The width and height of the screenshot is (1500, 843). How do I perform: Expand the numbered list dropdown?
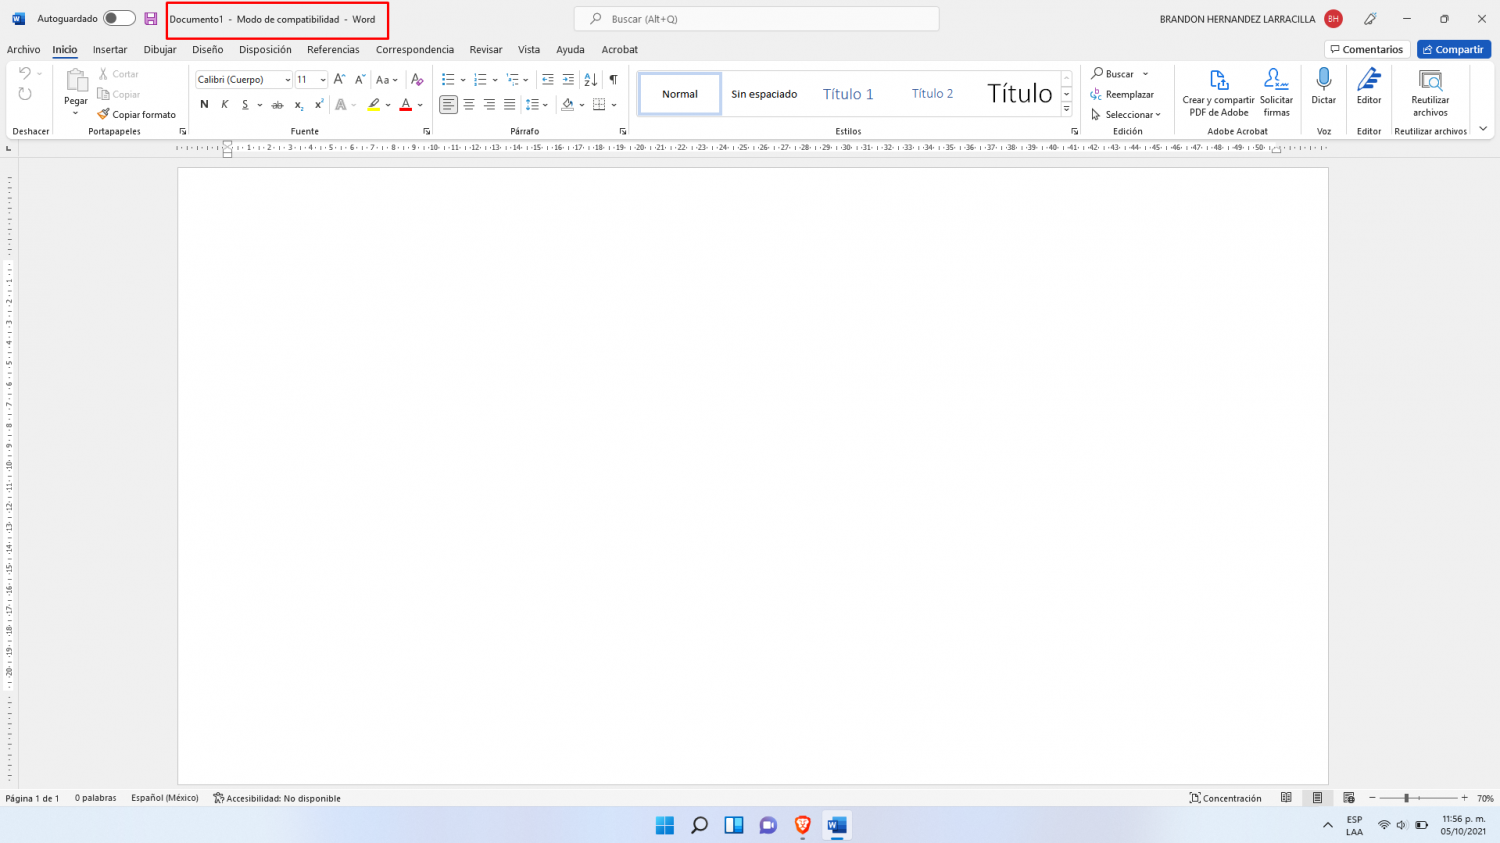[495, 80]
